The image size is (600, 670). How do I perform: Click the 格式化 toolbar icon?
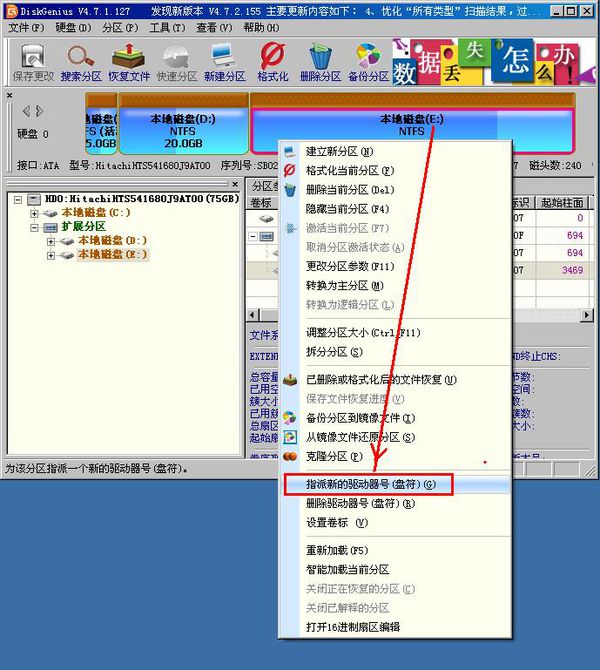tap(273, 62)
